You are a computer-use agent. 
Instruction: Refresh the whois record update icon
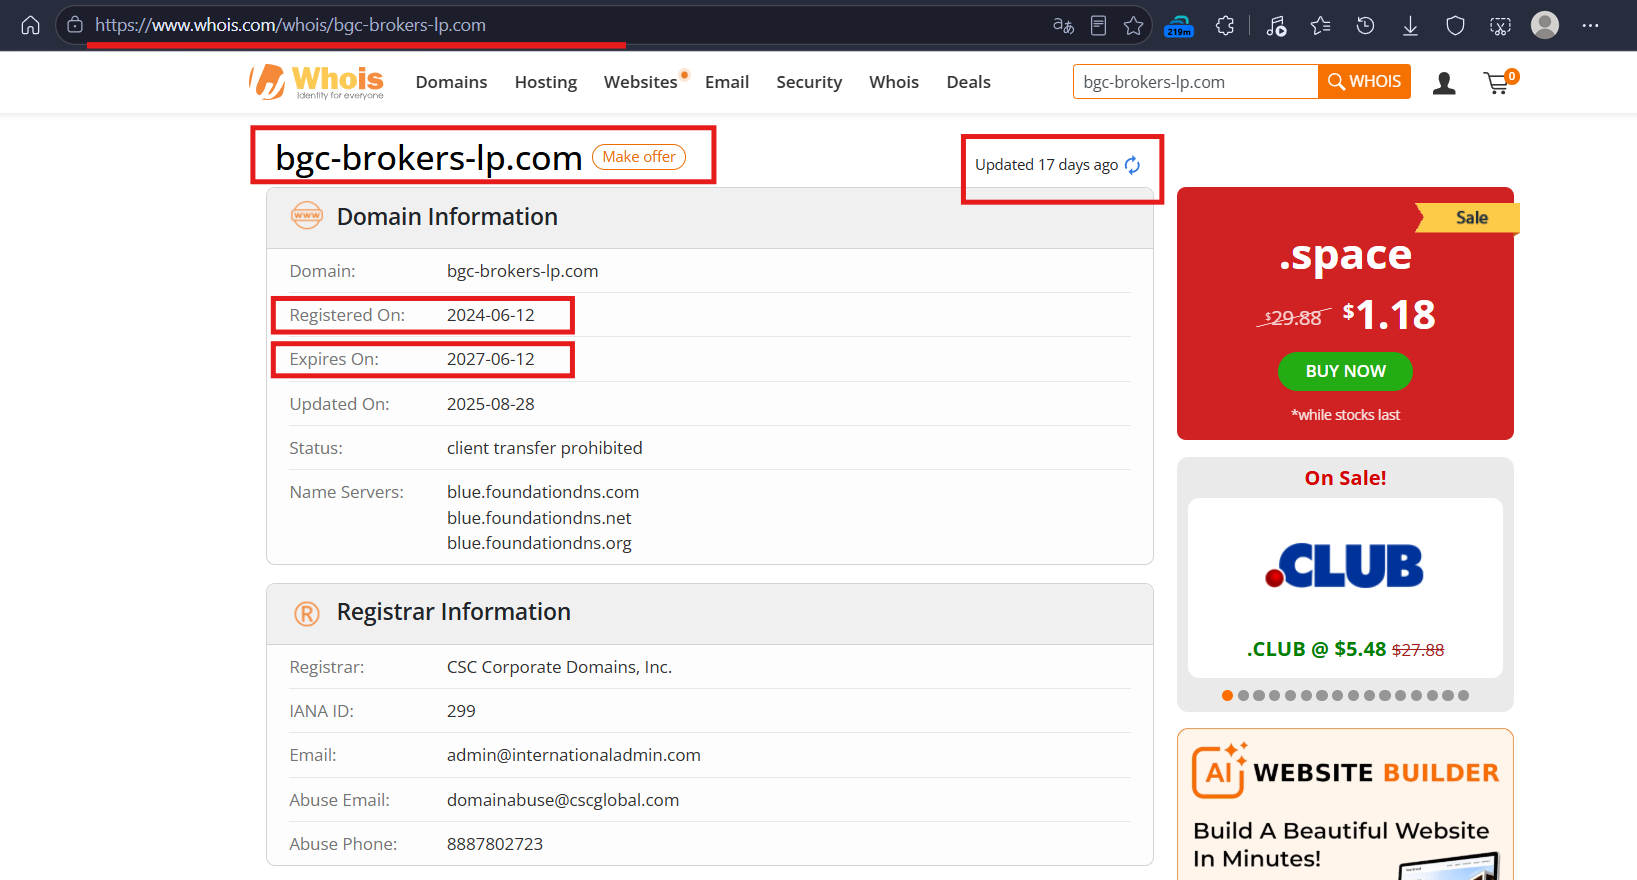click(1132, 165)
